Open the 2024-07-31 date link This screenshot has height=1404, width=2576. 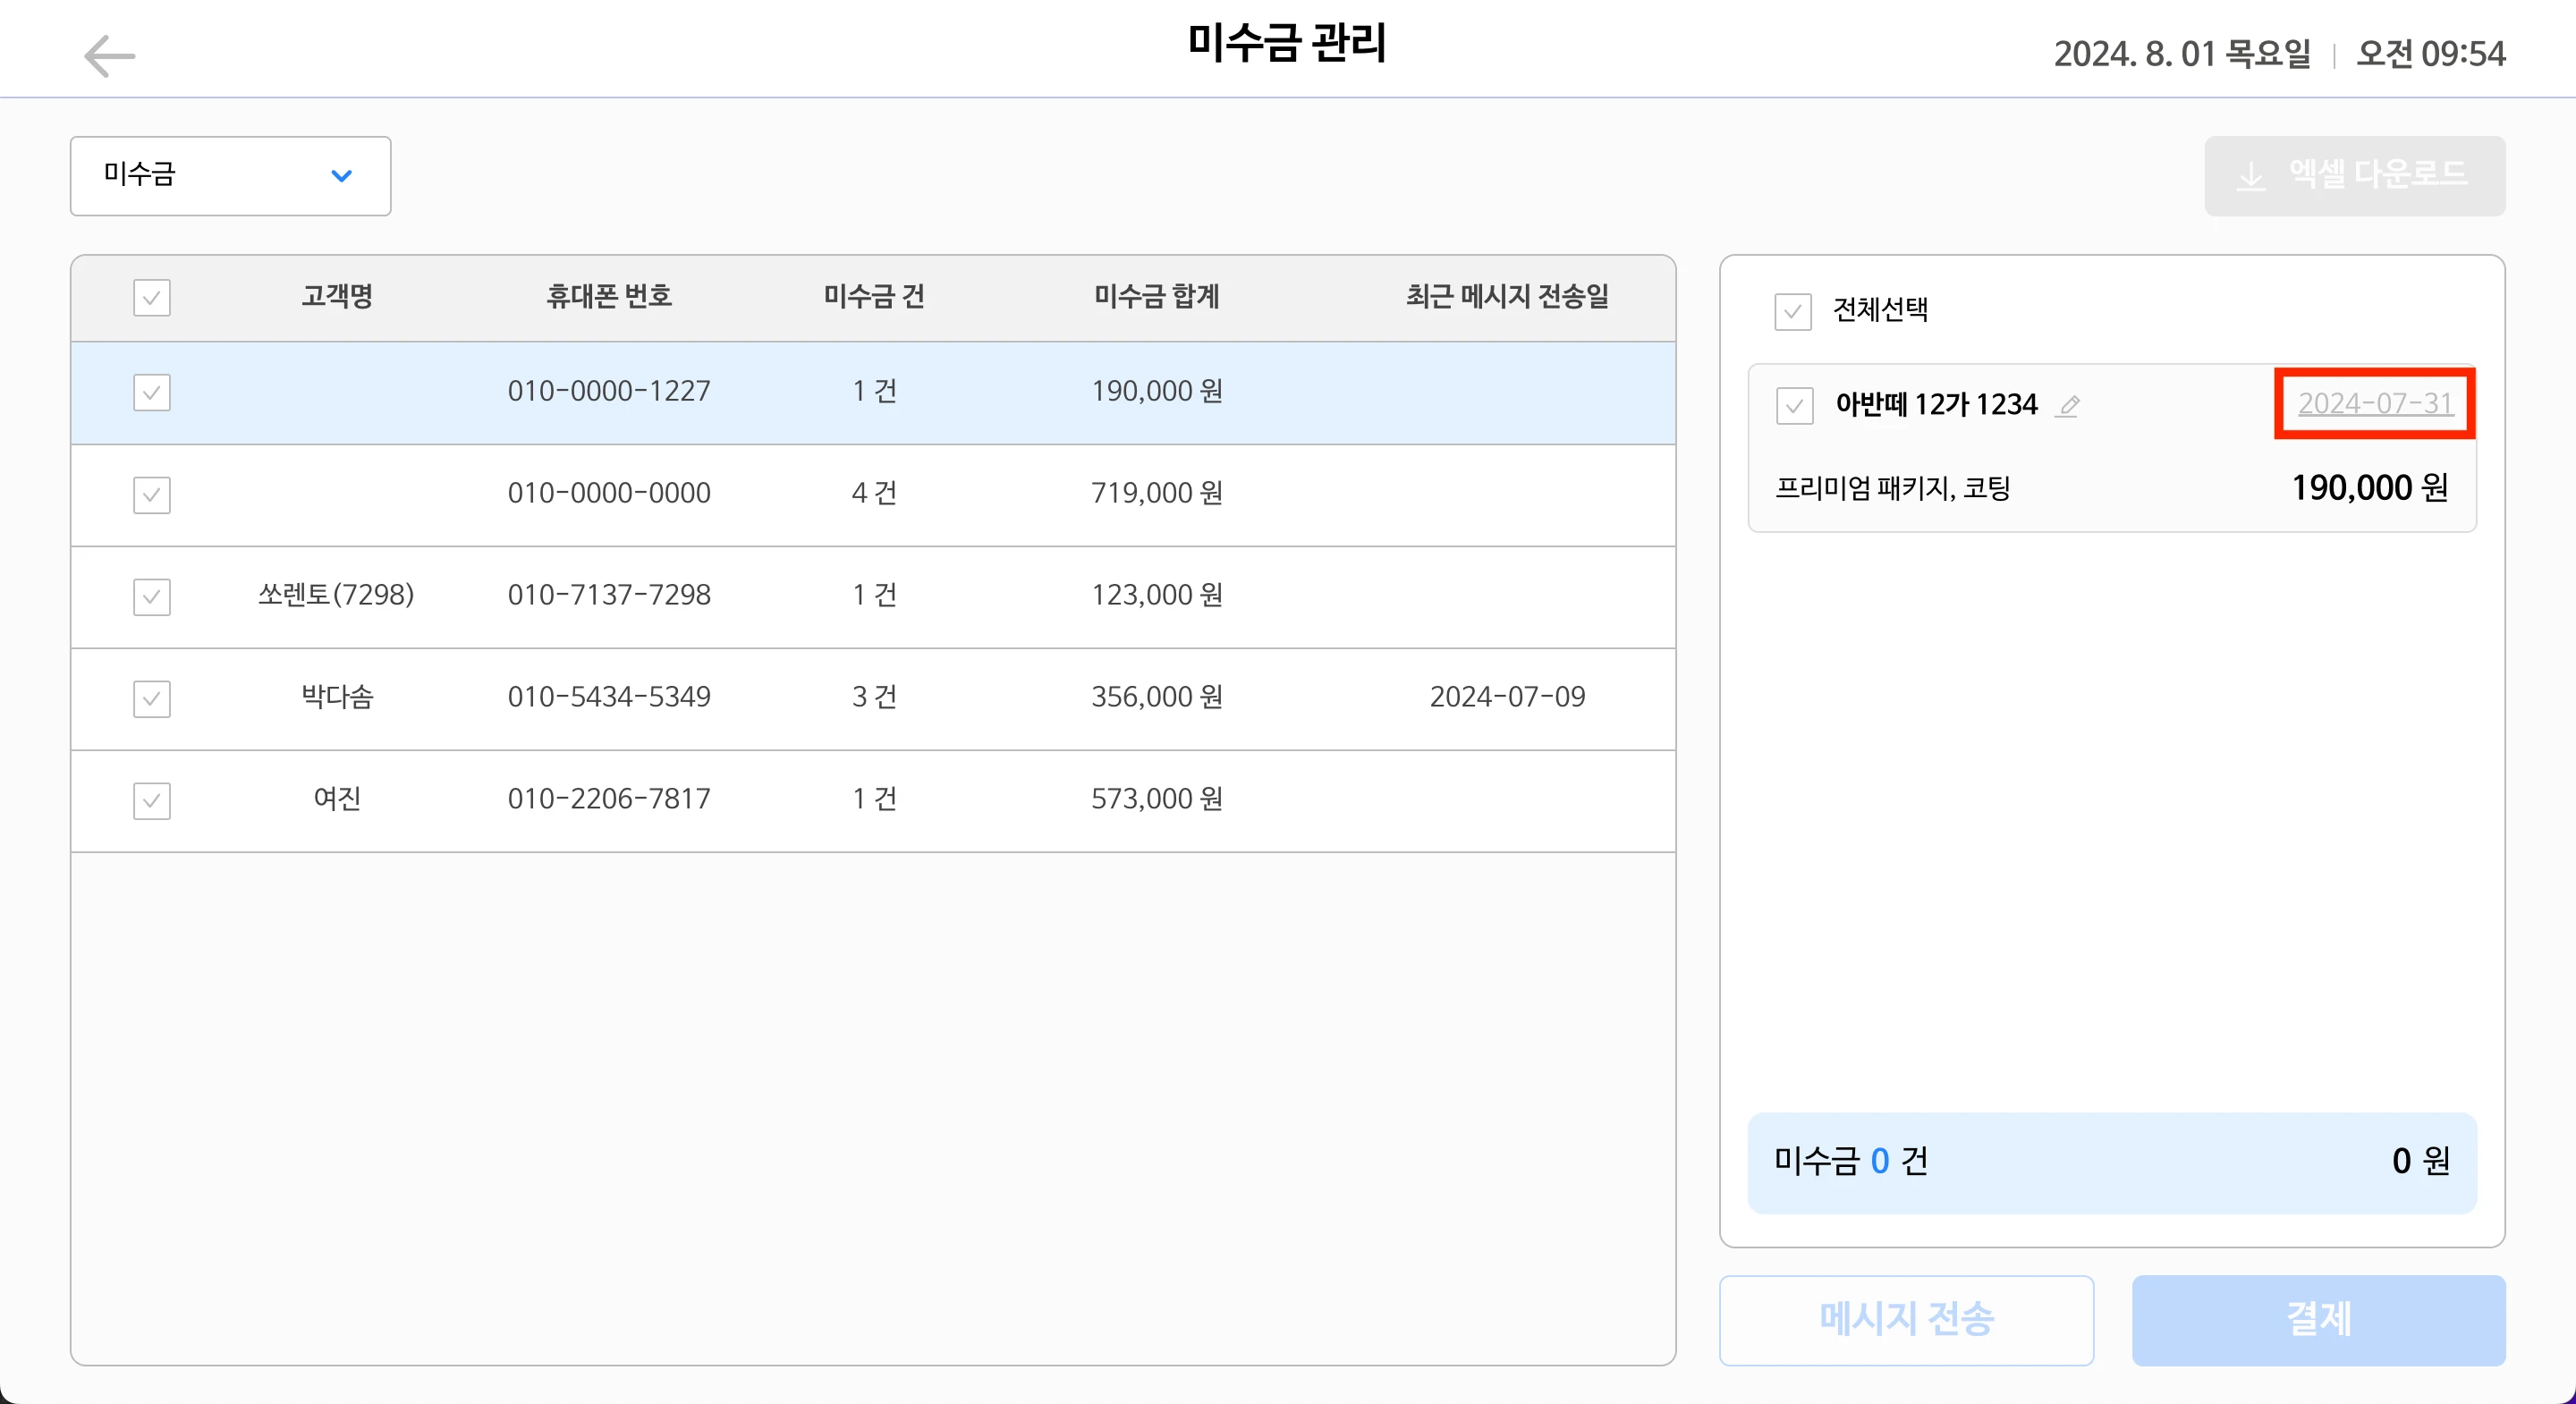coord(2375,403)
